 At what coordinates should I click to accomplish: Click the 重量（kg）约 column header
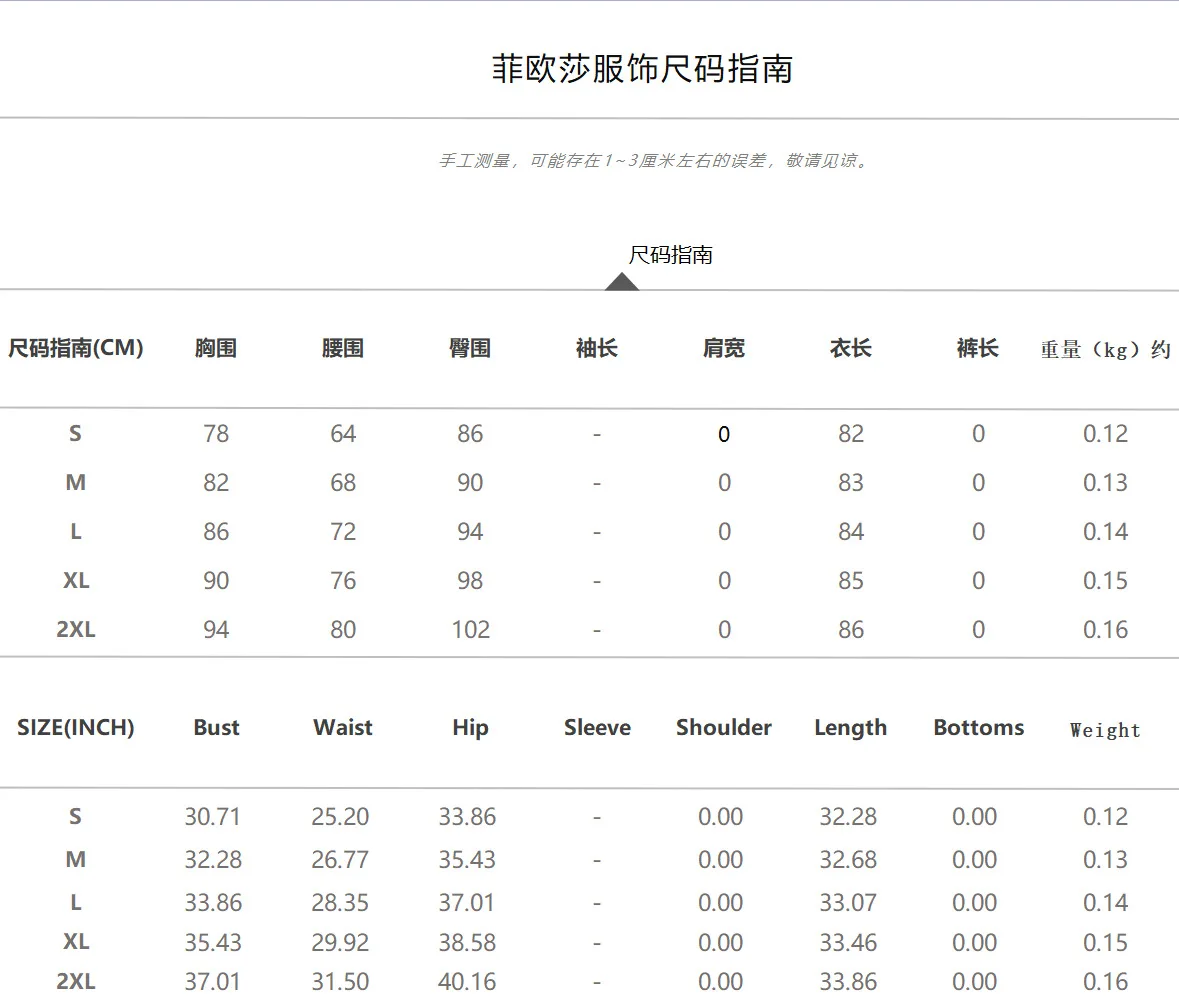1105,350
